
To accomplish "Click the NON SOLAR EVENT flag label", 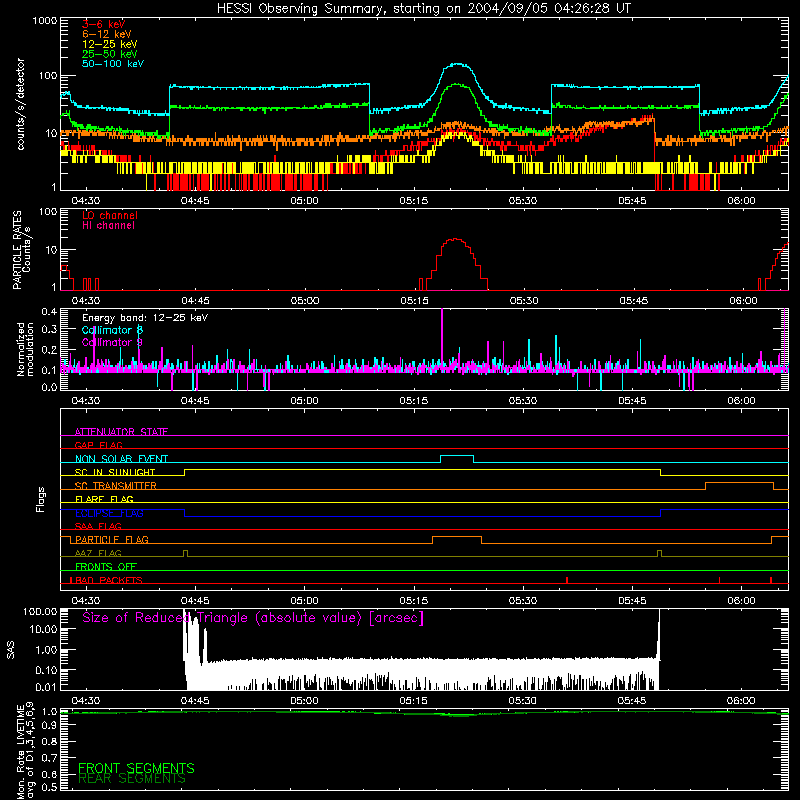I will [121, 459].
